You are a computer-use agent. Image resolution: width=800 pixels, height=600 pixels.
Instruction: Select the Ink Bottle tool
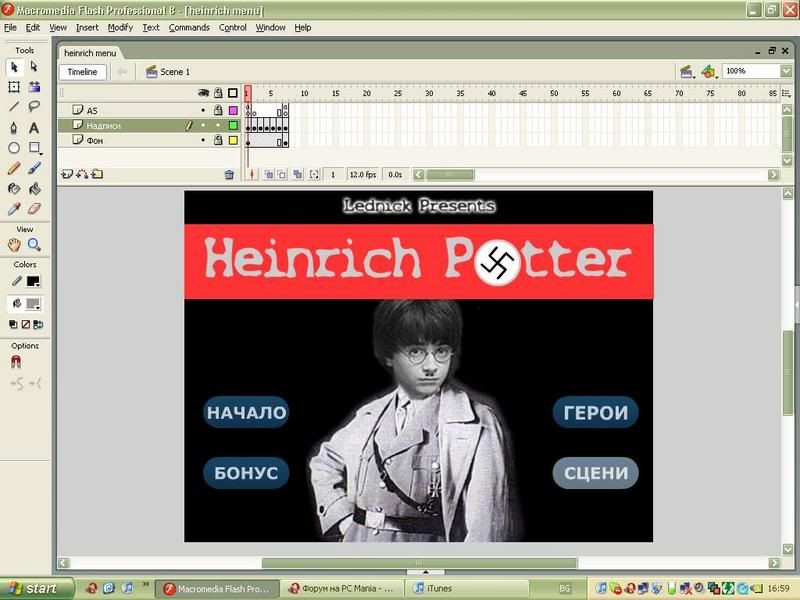click(x=14, y=189)
